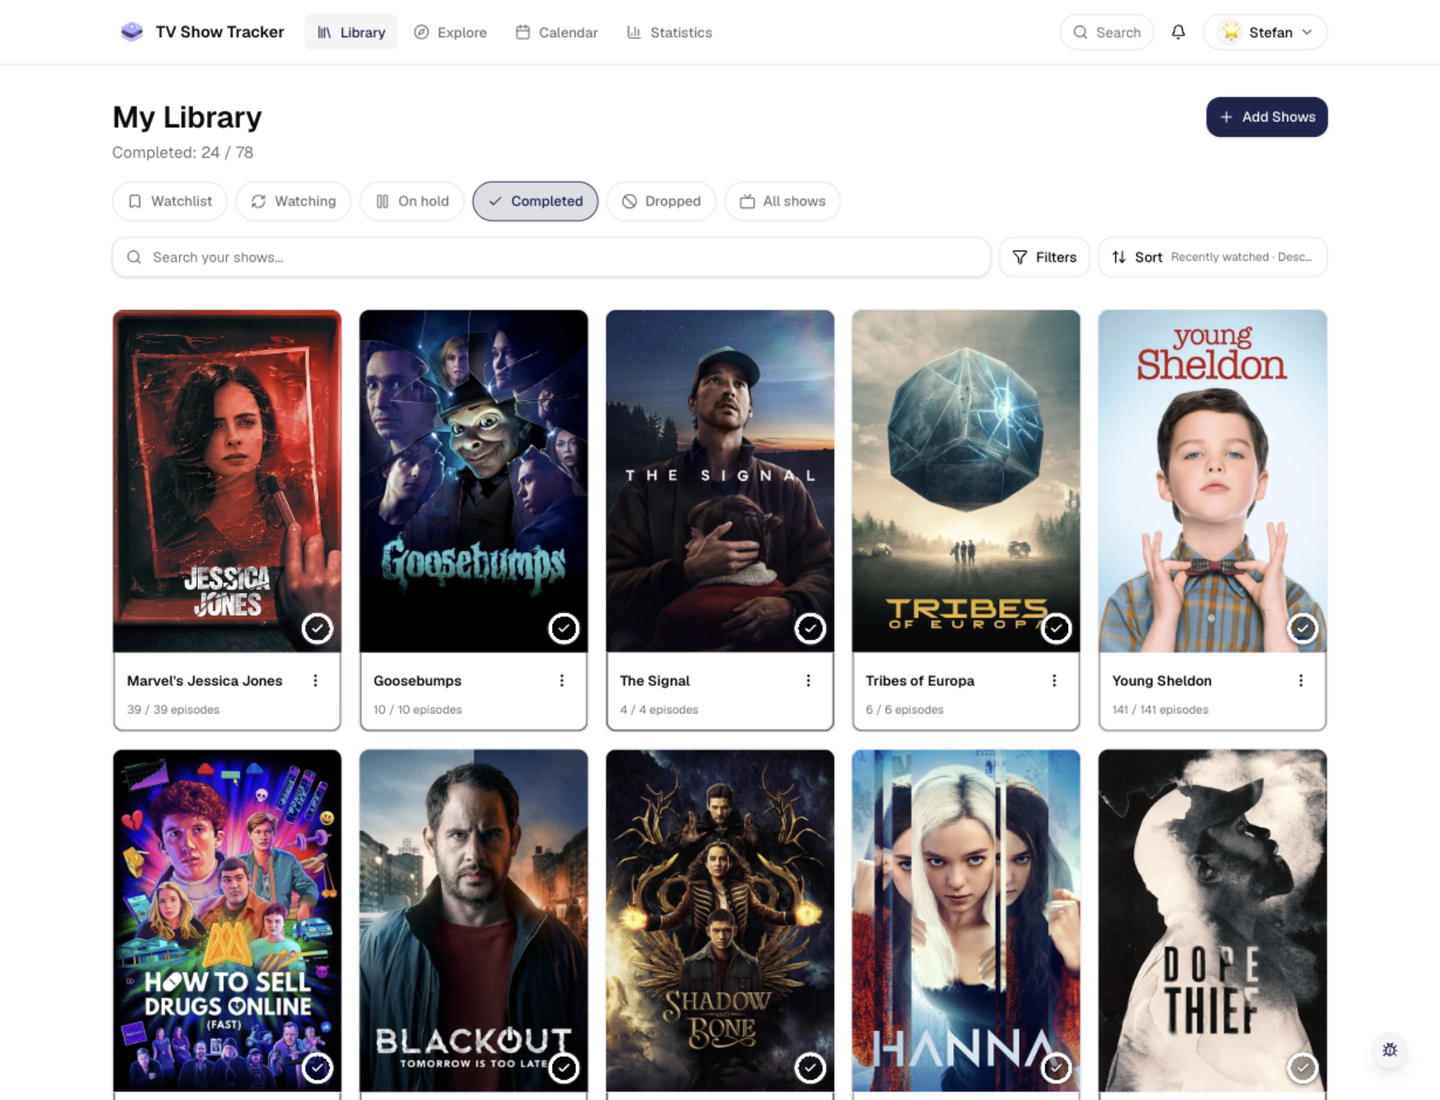Open the Young Sheldon poster thumbnail
Viewport: 1440px width, 1100px height.
coord(1213,481)
